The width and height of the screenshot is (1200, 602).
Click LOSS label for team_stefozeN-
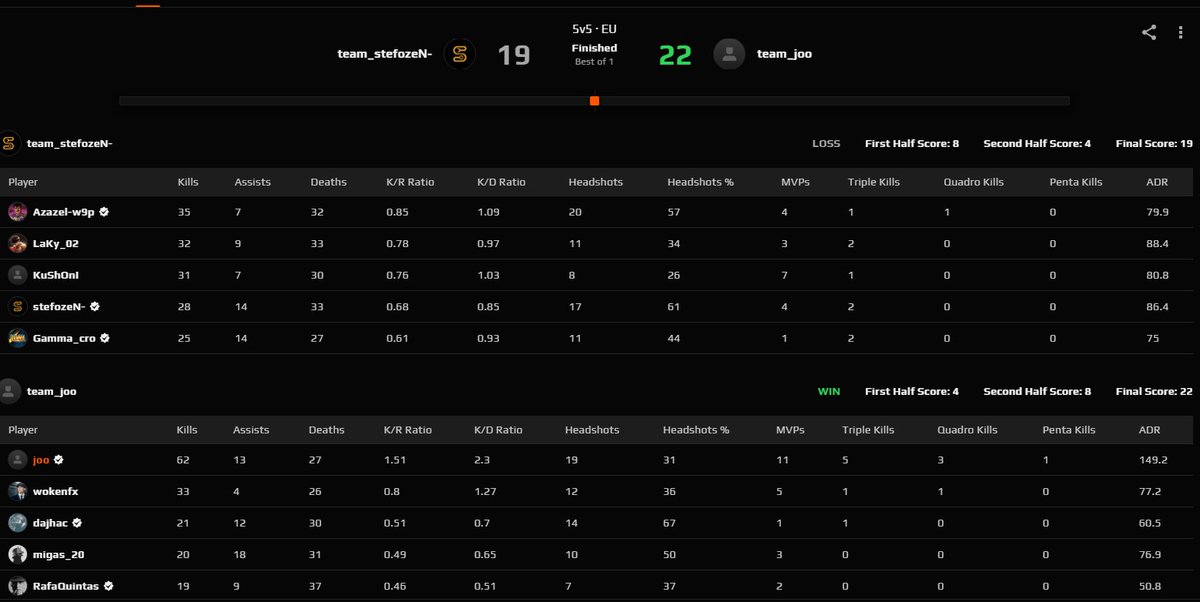[x=826, y=144]
